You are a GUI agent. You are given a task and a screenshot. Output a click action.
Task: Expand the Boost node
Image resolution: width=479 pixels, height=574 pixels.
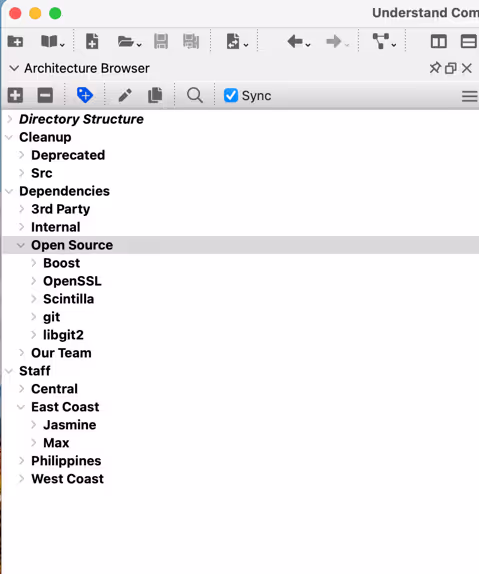tap(34, 263)
